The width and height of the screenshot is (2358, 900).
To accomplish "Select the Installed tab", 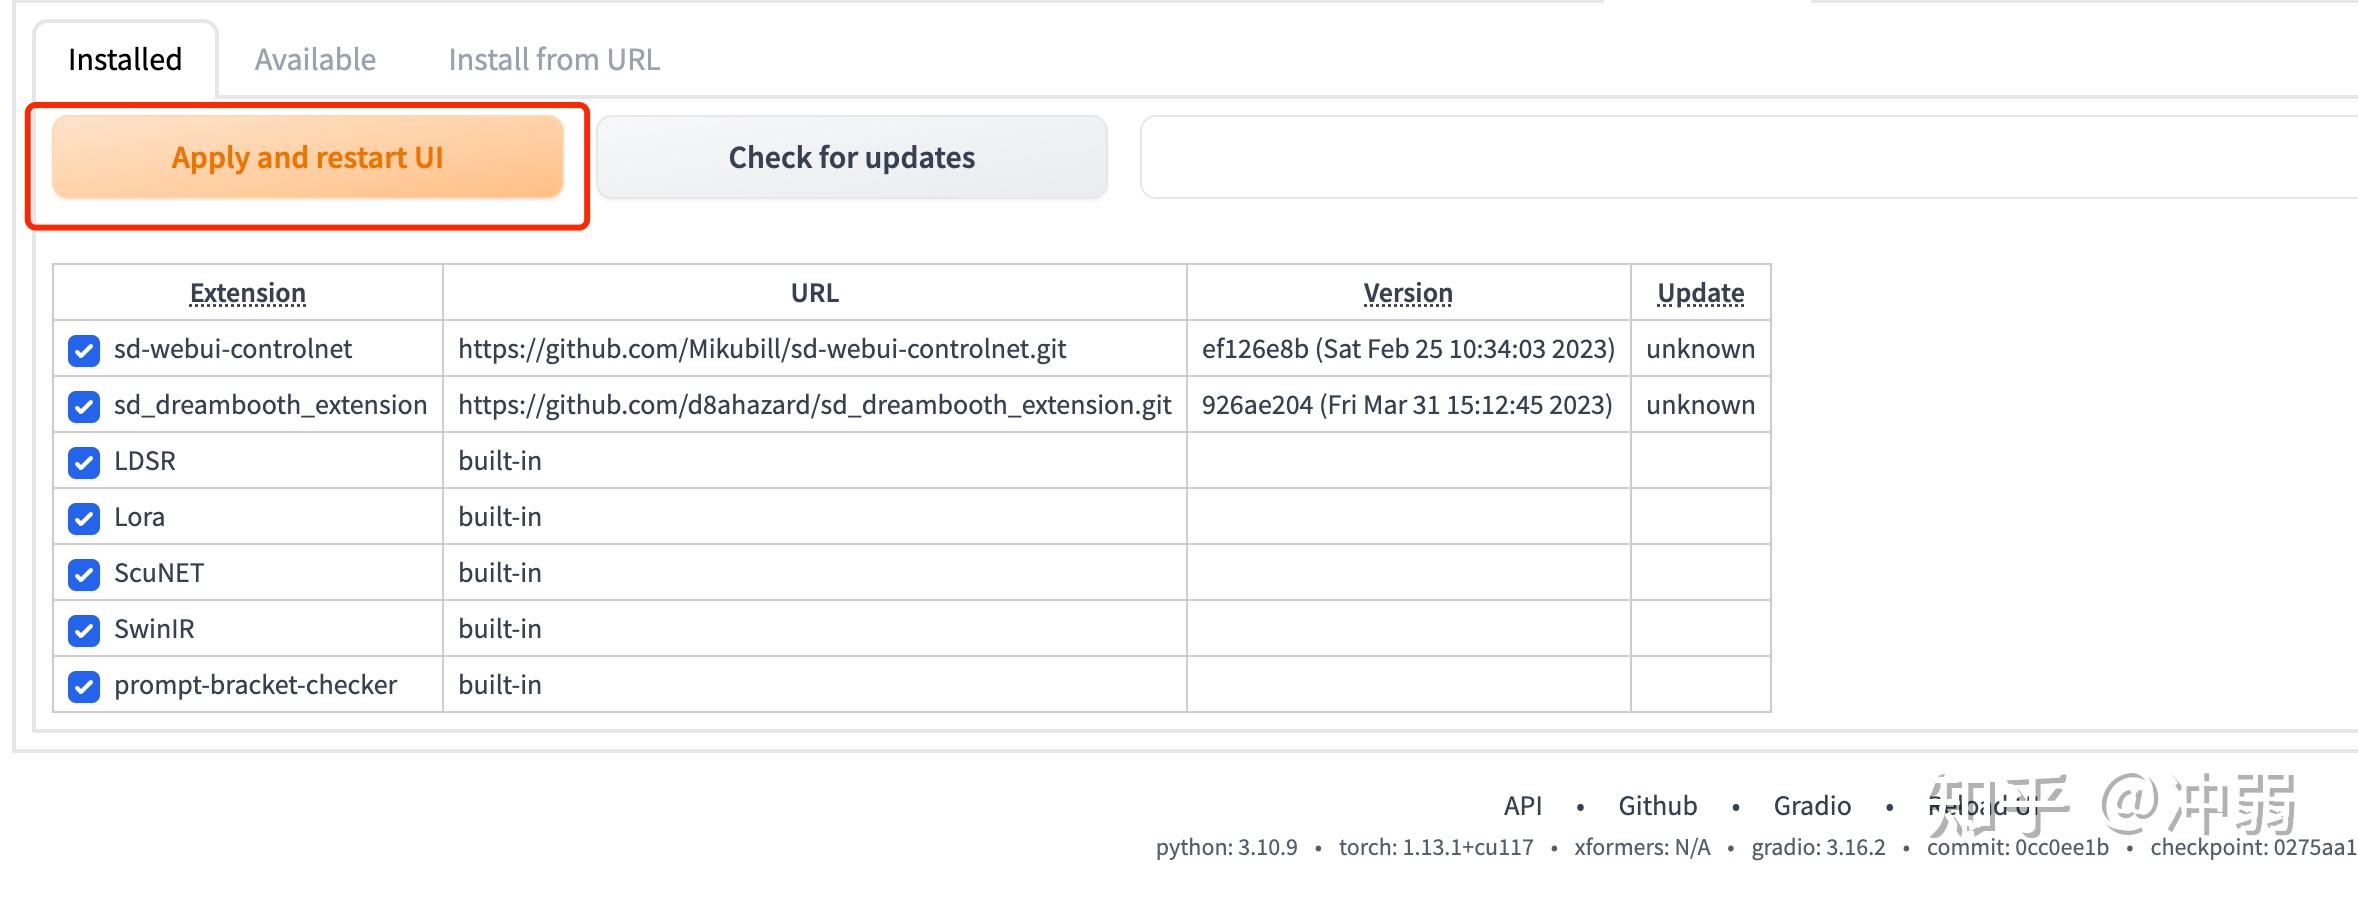I will (125, 59).
